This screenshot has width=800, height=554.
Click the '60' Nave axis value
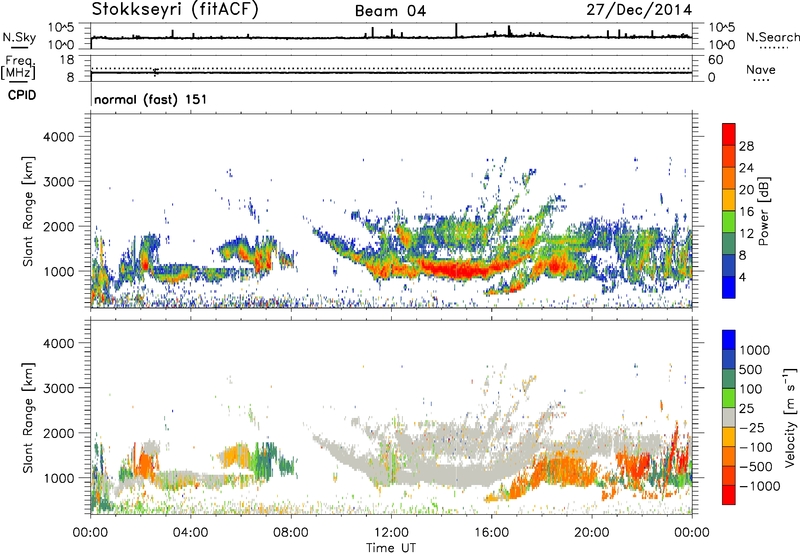[715, 60]
